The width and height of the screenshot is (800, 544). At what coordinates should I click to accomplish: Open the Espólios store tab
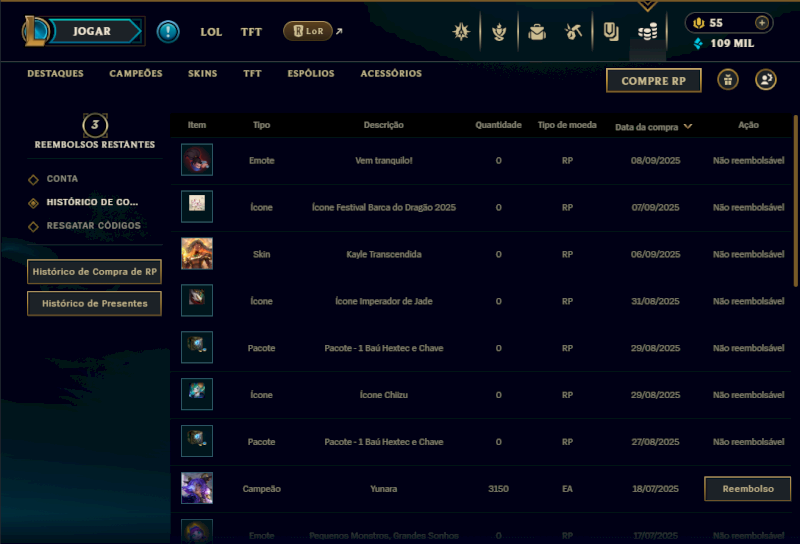point(311,74)
